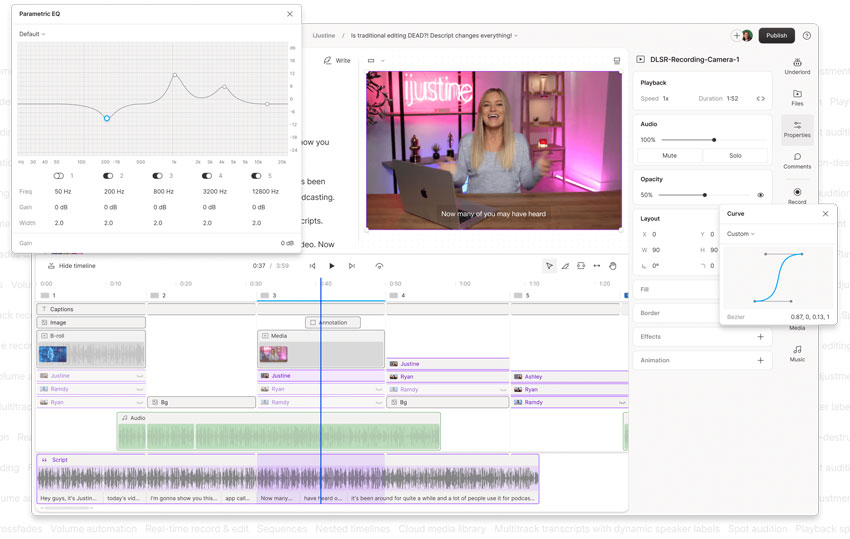This screenshot has width=850, height=539.
Task: Adjust the Audio volume slider handle
Action: pos(713,140)
